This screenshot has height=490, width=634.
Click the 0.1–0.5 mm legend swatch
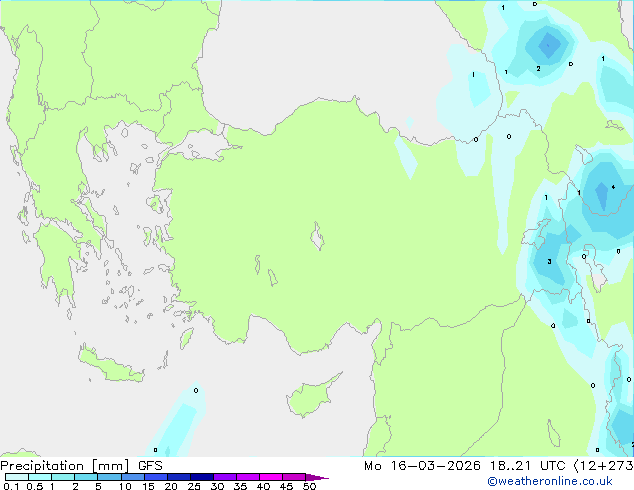click(17, 477)
